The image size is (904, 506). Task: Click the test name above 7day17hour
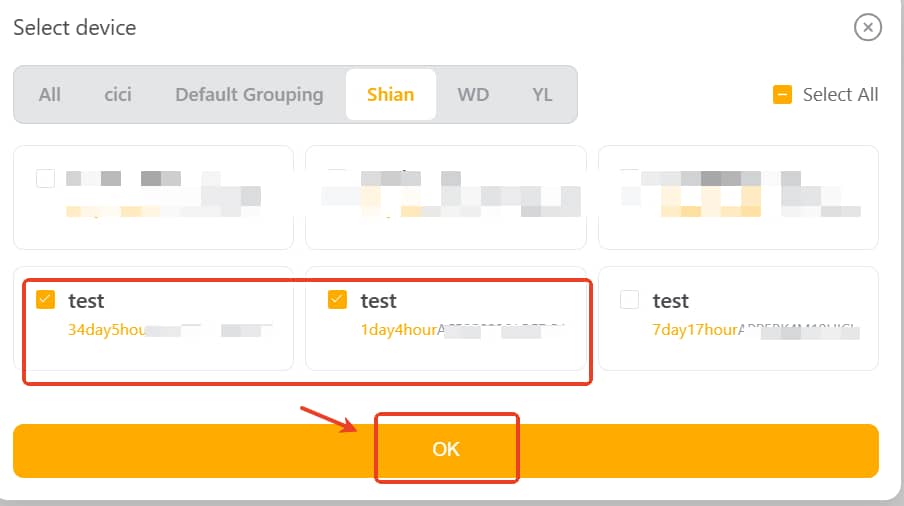point(671,301)
